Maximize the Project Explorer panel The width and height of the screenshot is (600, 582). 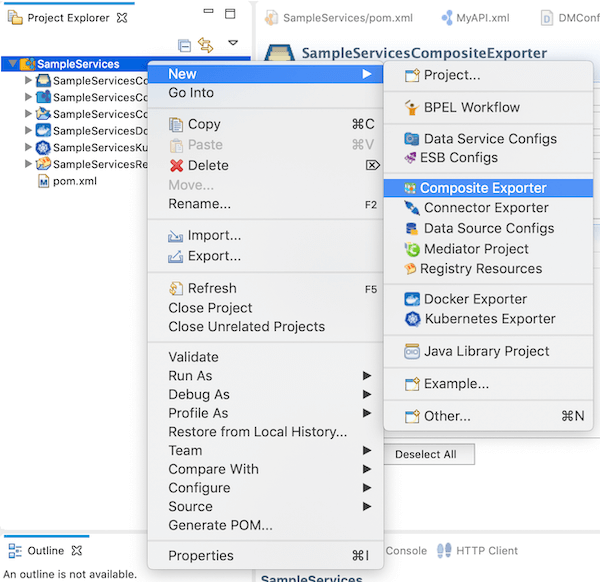click(x=230, y=14)
